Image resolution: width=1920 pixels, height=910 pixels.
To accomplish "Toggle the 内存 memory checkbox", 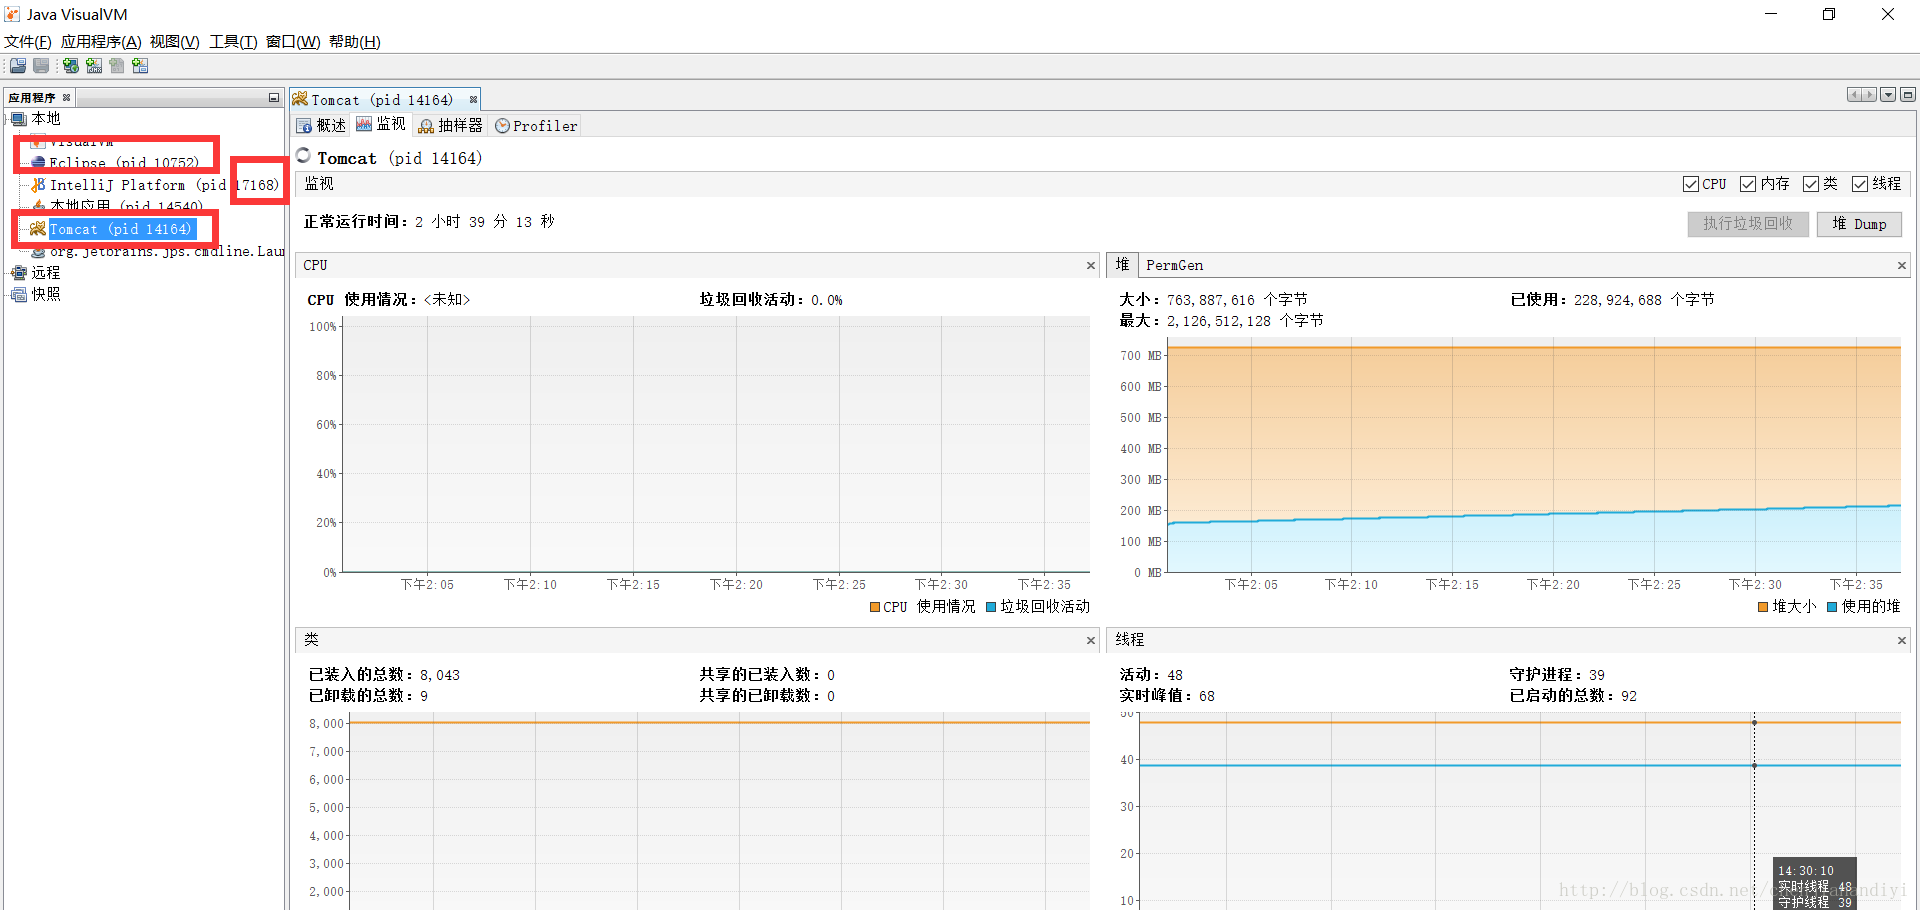I will click(x=1748, y=184).
